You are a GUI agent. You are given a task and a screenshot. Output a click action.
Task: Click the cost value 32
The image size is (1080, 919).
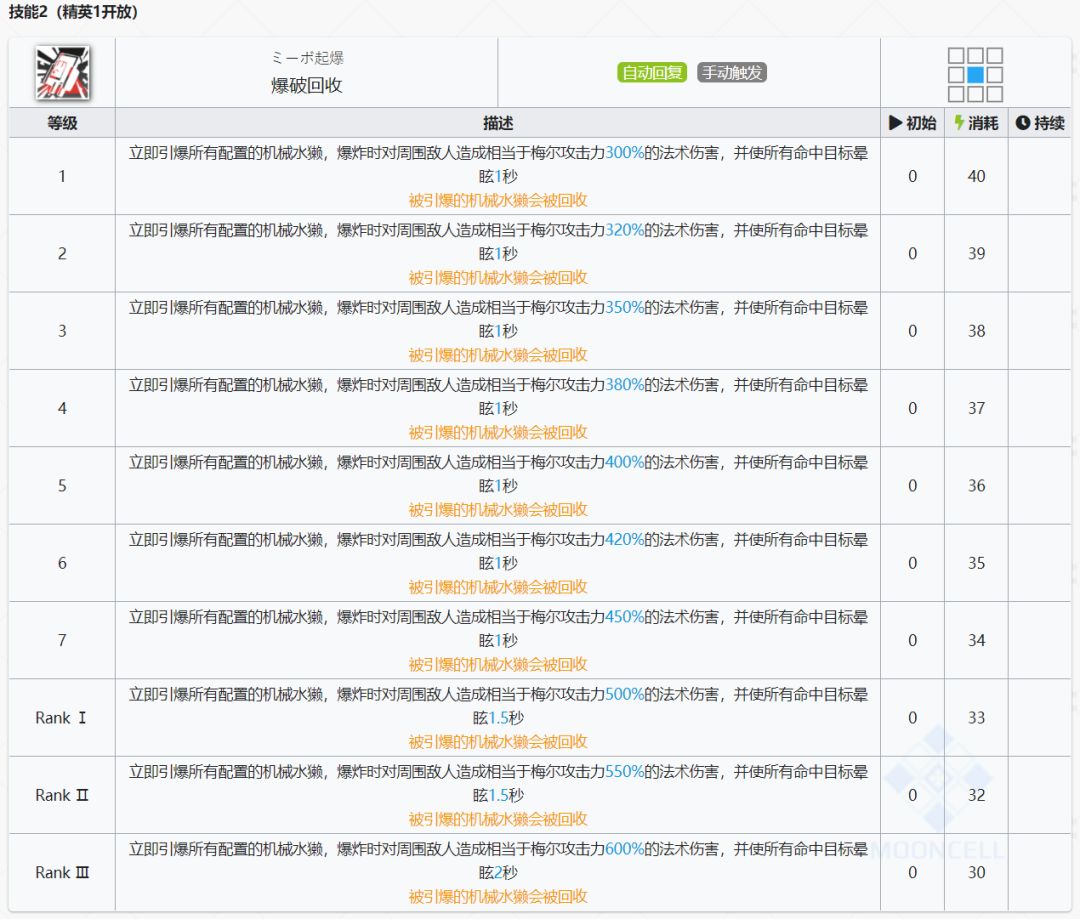[x=976, y=795]
